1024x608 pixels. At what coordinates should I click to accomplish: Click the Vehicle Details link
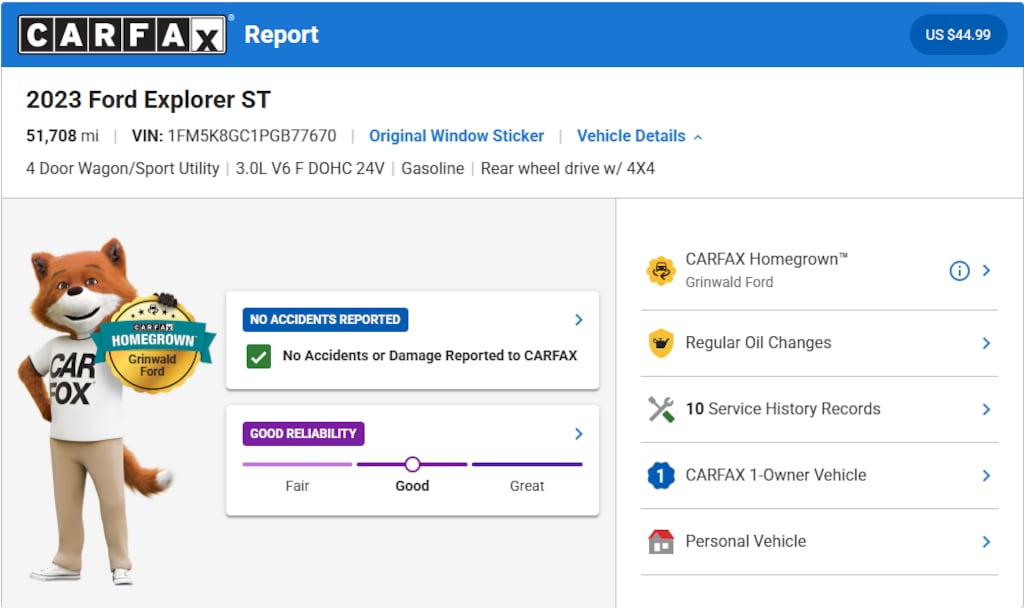(631, 136)
